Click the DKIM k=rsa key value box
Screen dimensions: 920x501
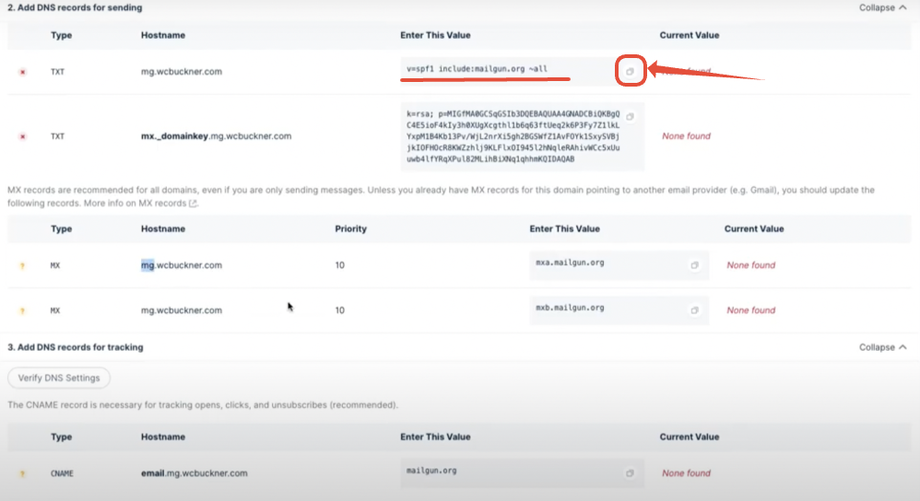[512, 135]
